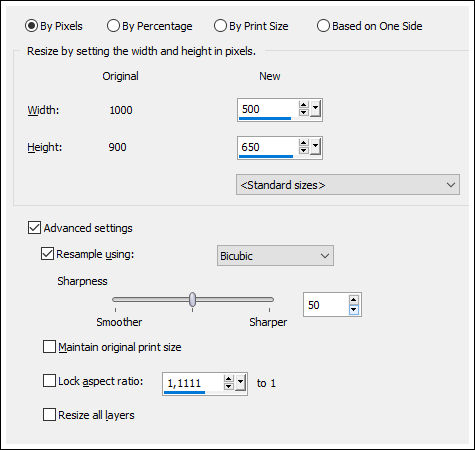Check Maintain original print size
Image resolution: width=475 pixels, height=450 pixels.
coord(49,347)
